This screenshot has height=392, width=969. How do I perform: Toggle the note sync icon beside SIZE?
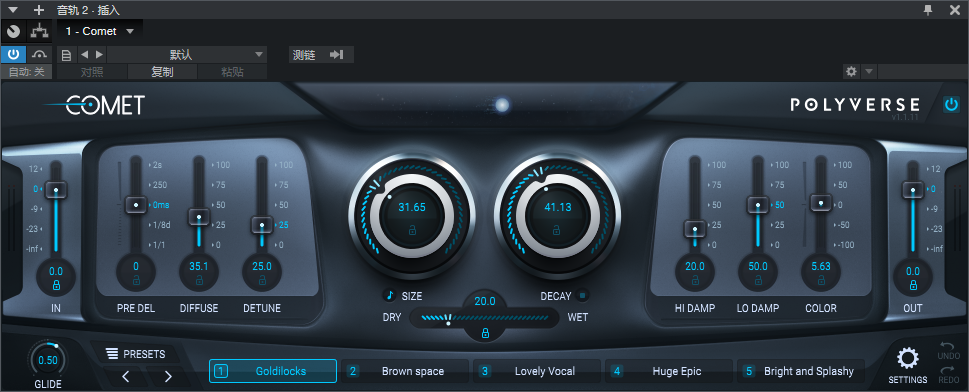389,296
